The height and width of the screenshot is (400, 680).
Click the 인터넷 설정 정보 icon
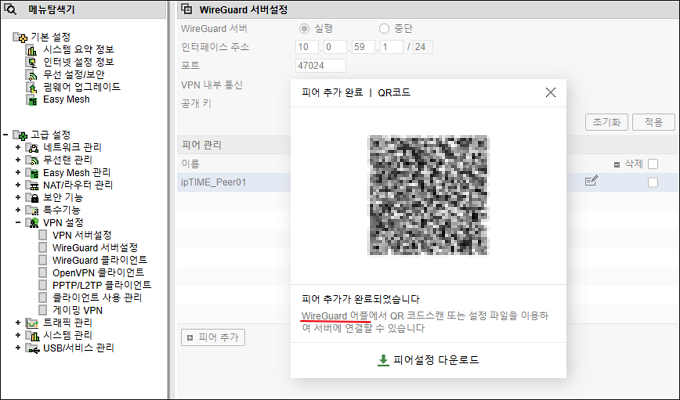pyautogui.click(x=32, y=63)
